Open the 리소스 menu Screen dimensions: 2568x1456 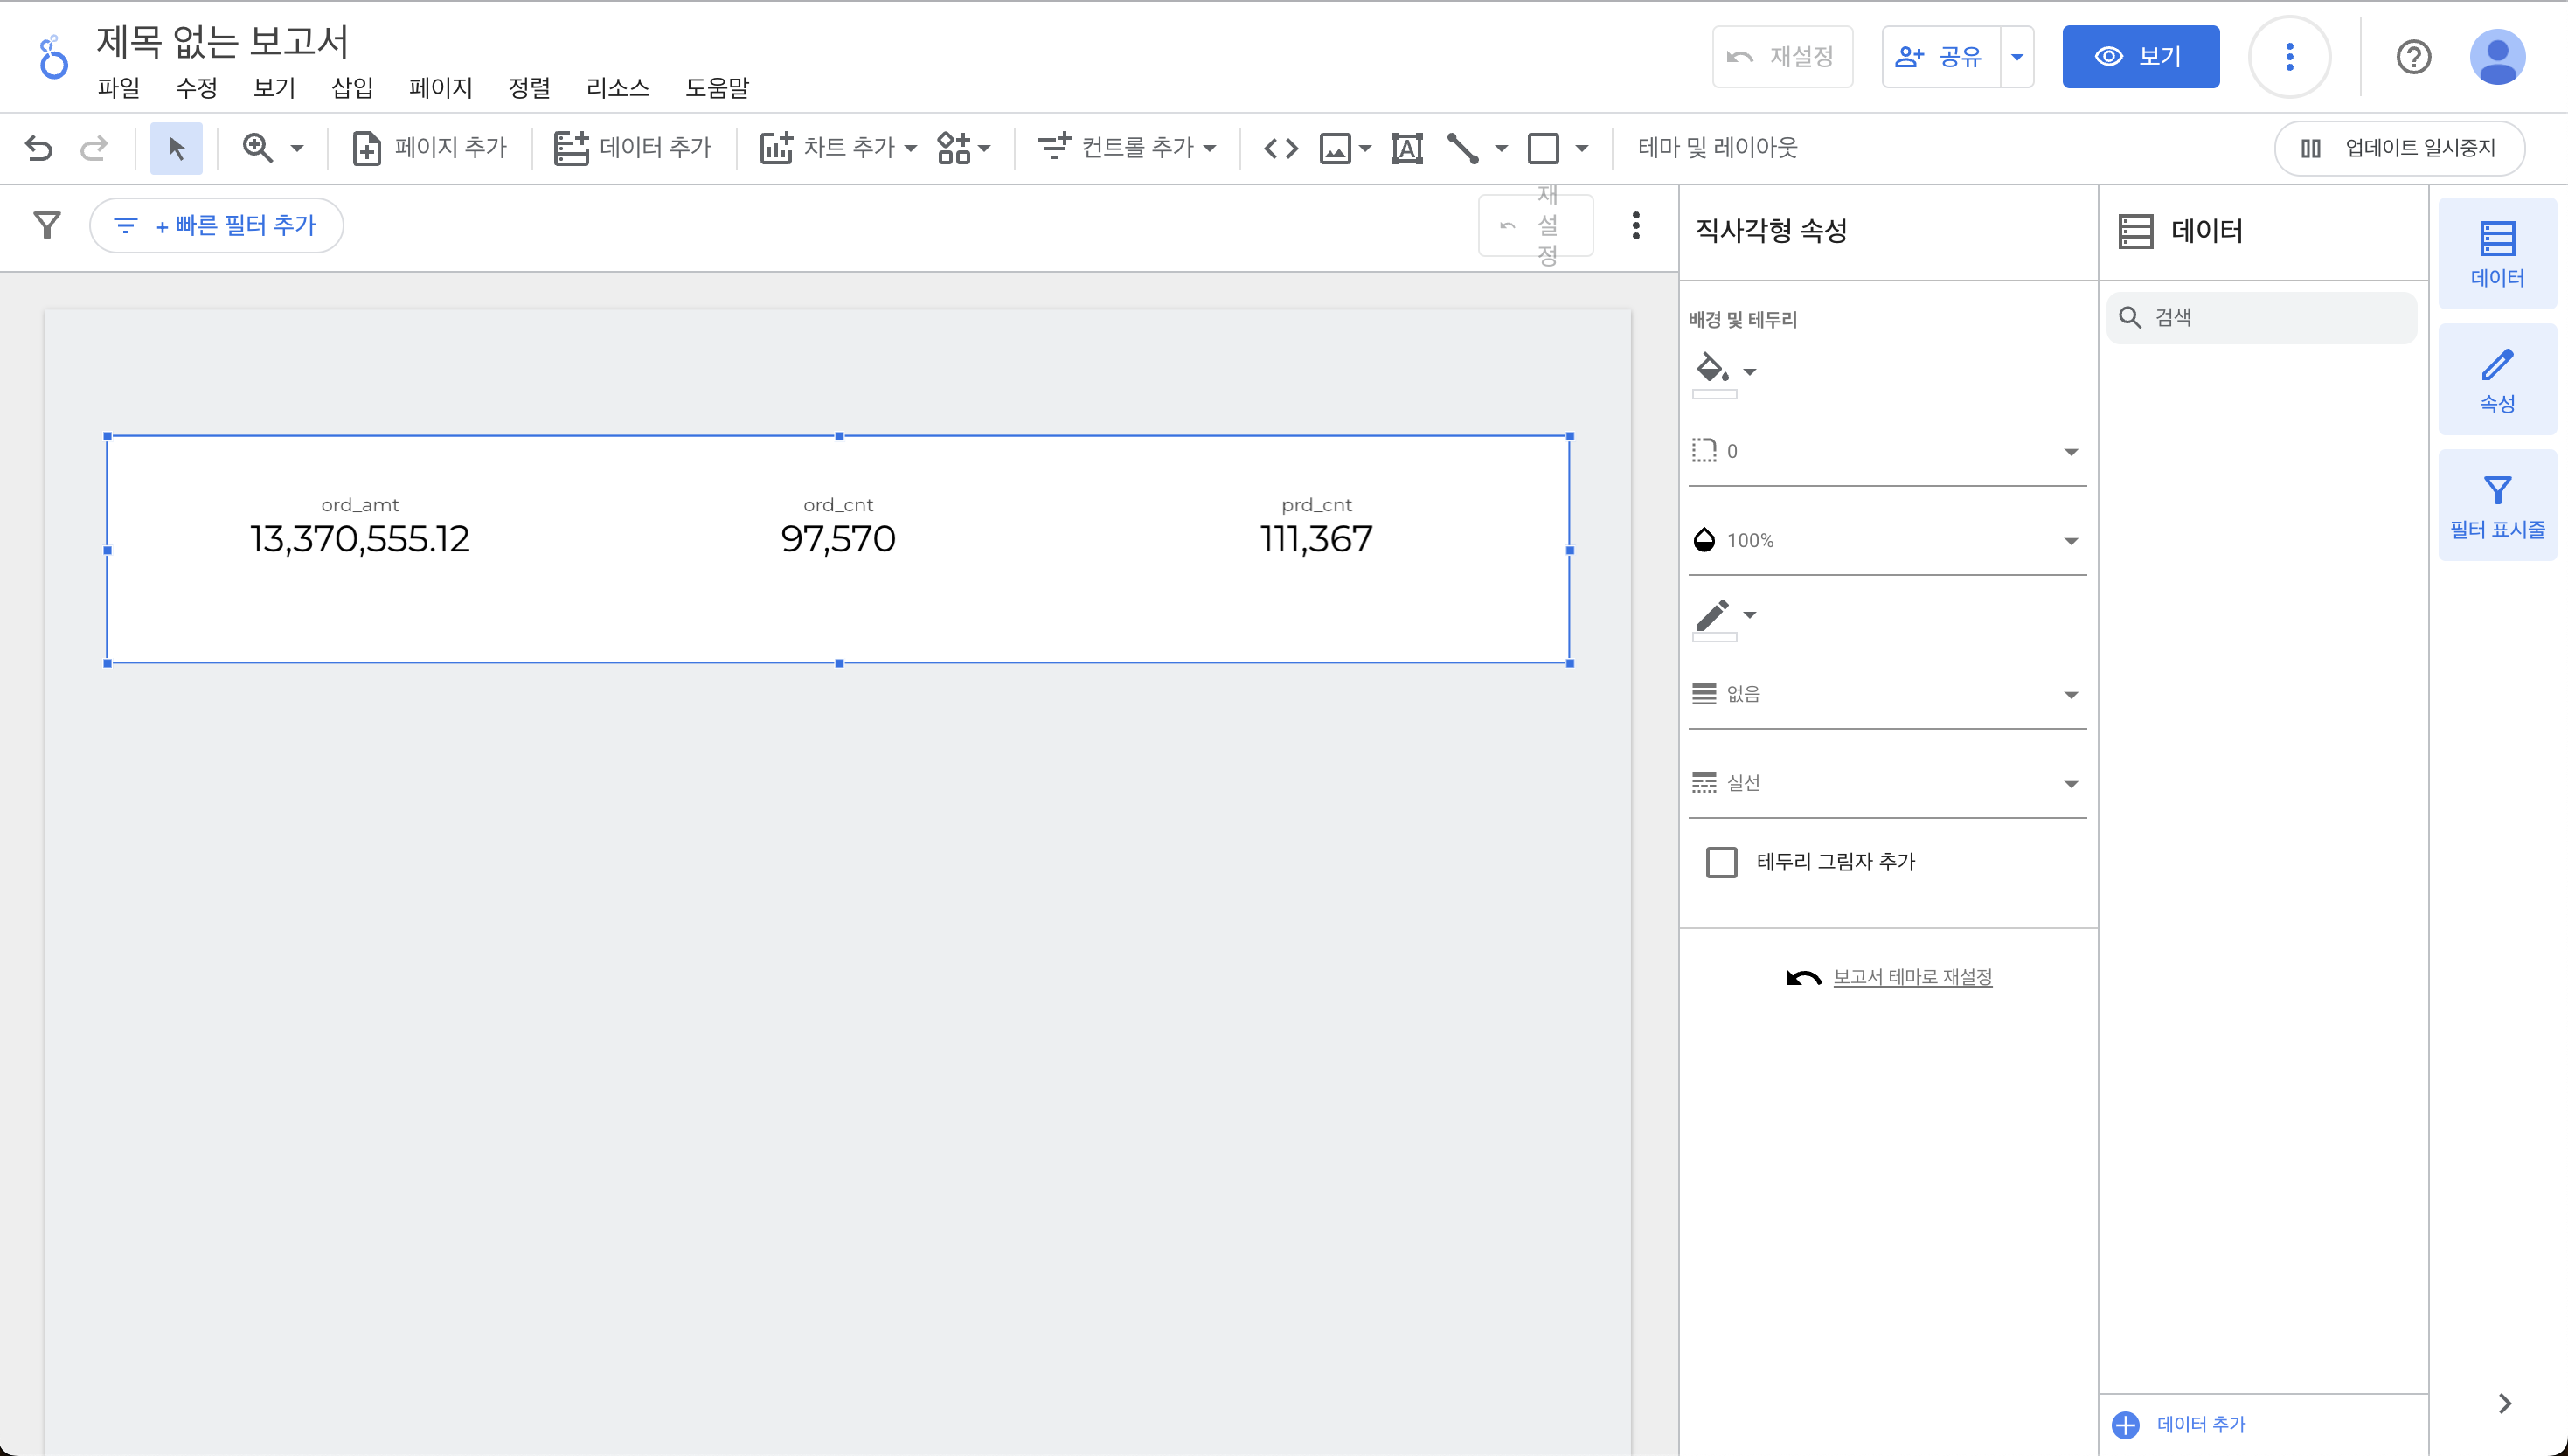coord(617,88)
